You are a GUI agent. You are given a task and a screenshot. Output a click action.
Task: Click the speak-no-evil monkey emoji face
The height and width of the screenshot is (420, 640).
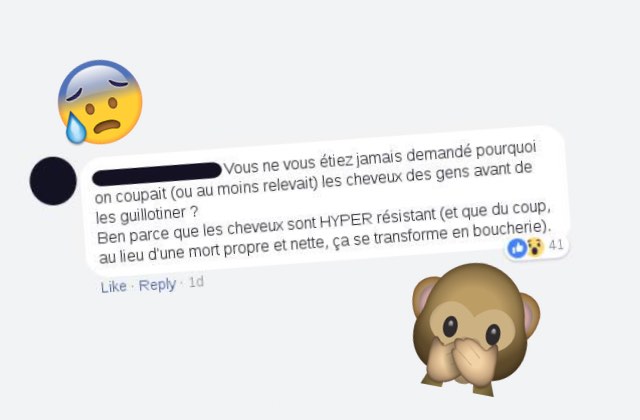476,329
